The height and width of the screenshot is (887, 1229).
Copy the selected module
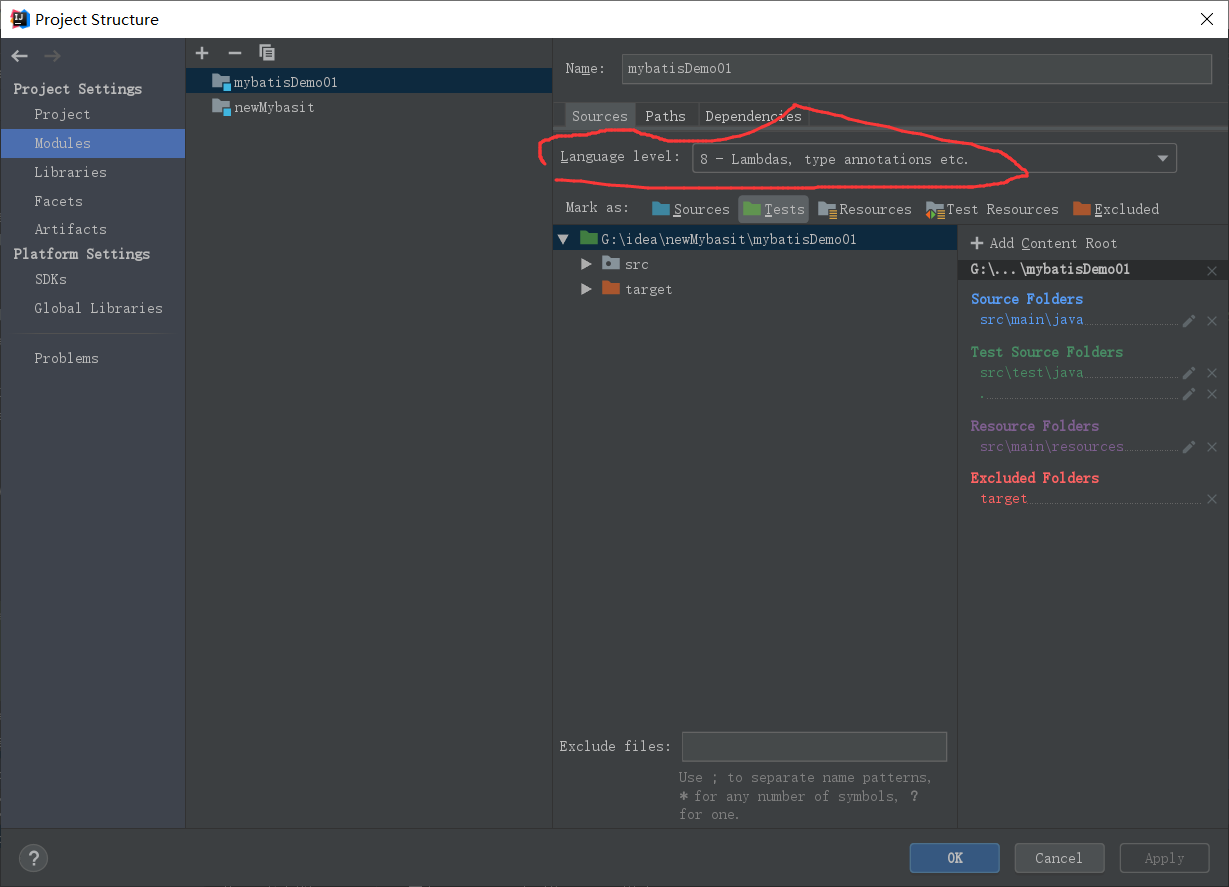(267, 53)
